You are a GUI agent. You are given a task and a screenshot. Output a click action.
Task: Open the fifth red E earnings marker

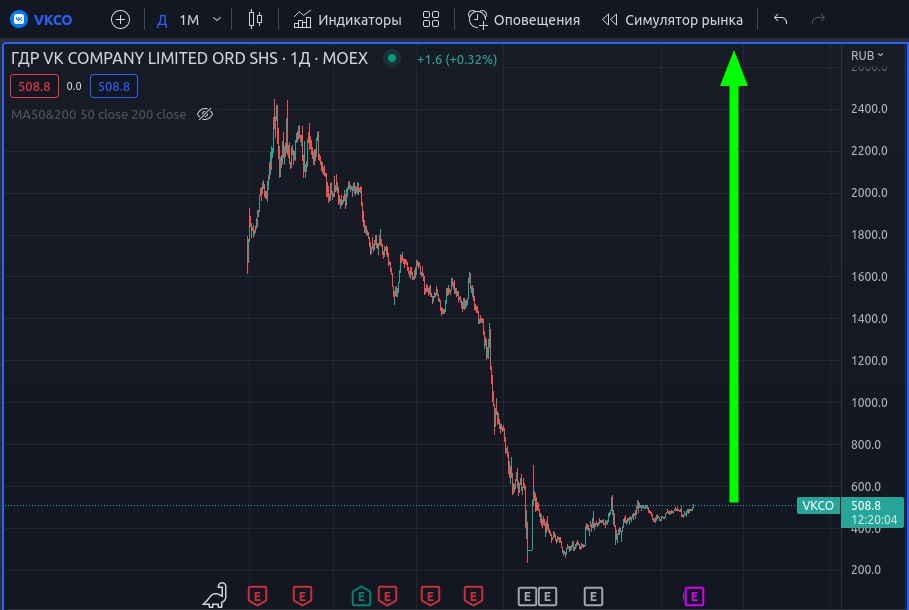point(430,596)
